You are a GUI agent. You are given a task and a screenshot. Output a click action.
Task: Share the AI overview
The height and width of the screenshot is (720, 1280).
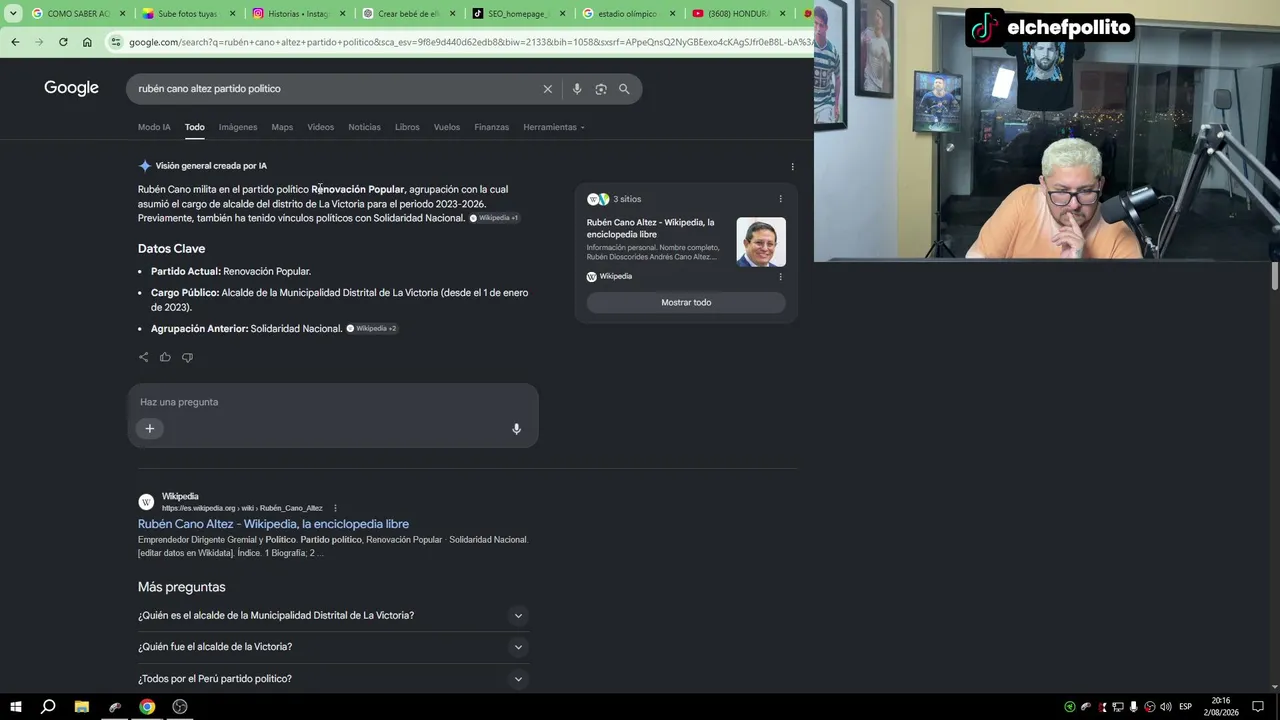144,357
